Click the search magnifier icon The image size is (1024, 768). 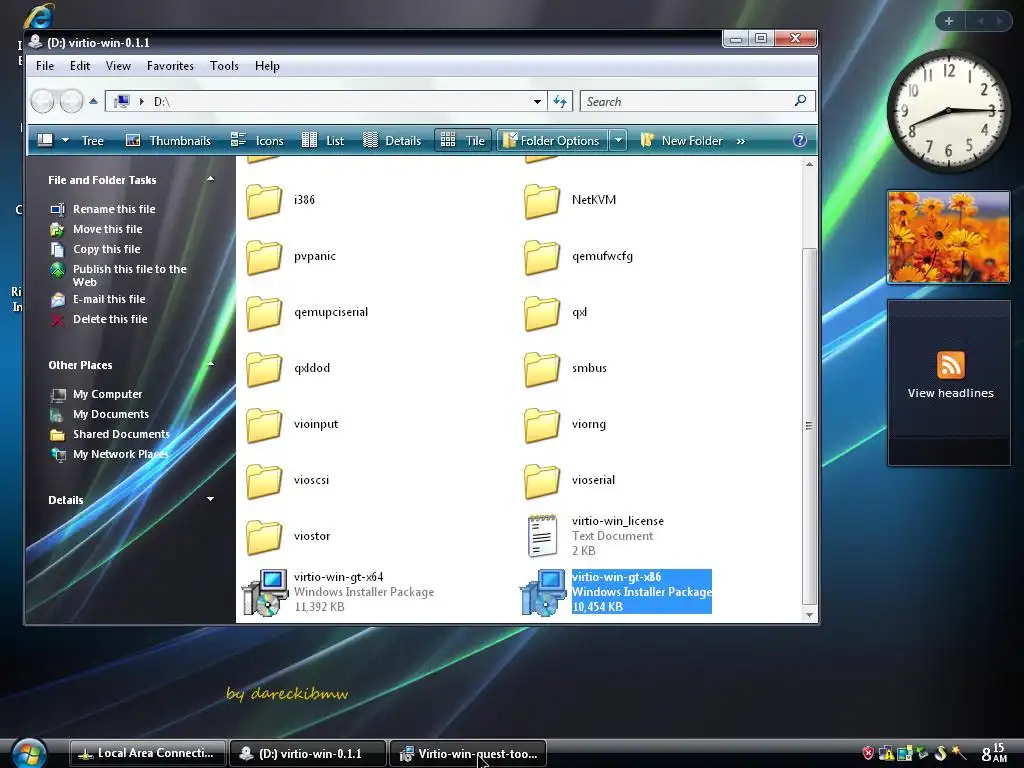[x=801, y=101]
